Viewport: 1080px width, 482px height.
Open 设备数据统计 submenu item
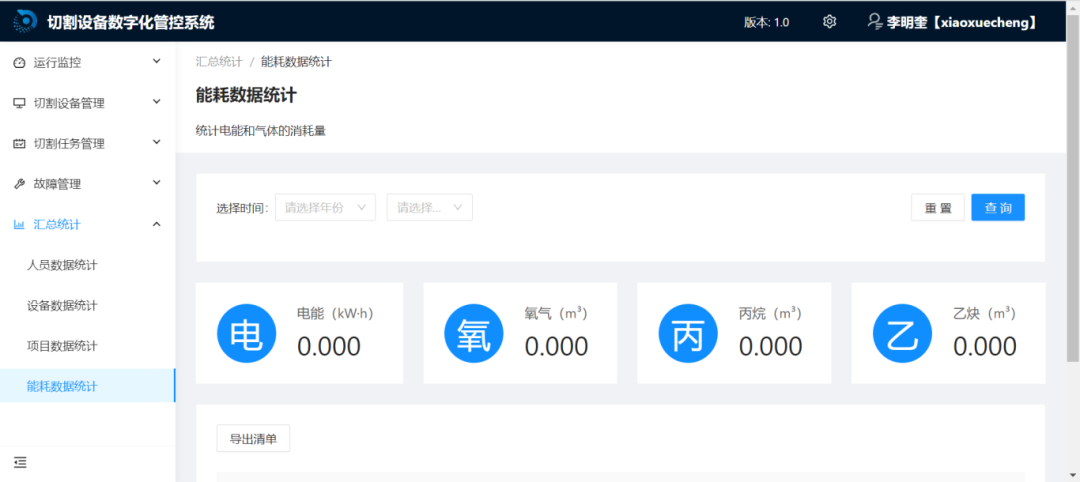pos(87,305)
